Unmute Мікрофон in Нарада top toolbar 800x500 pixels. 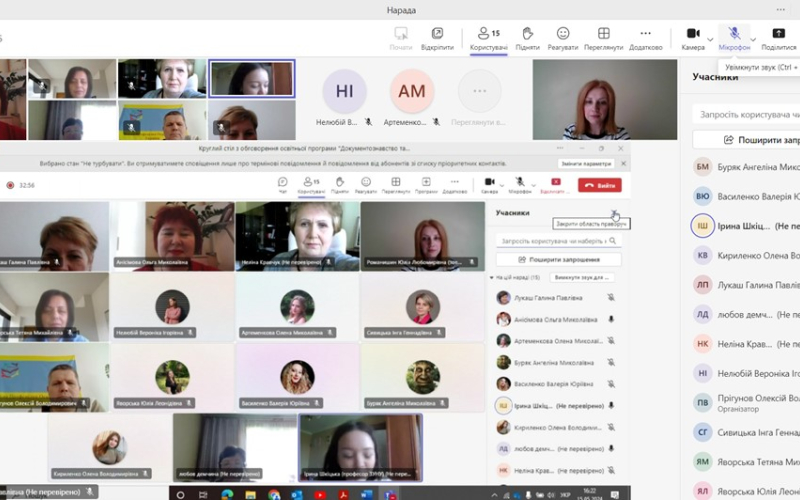tap(734, 39)
